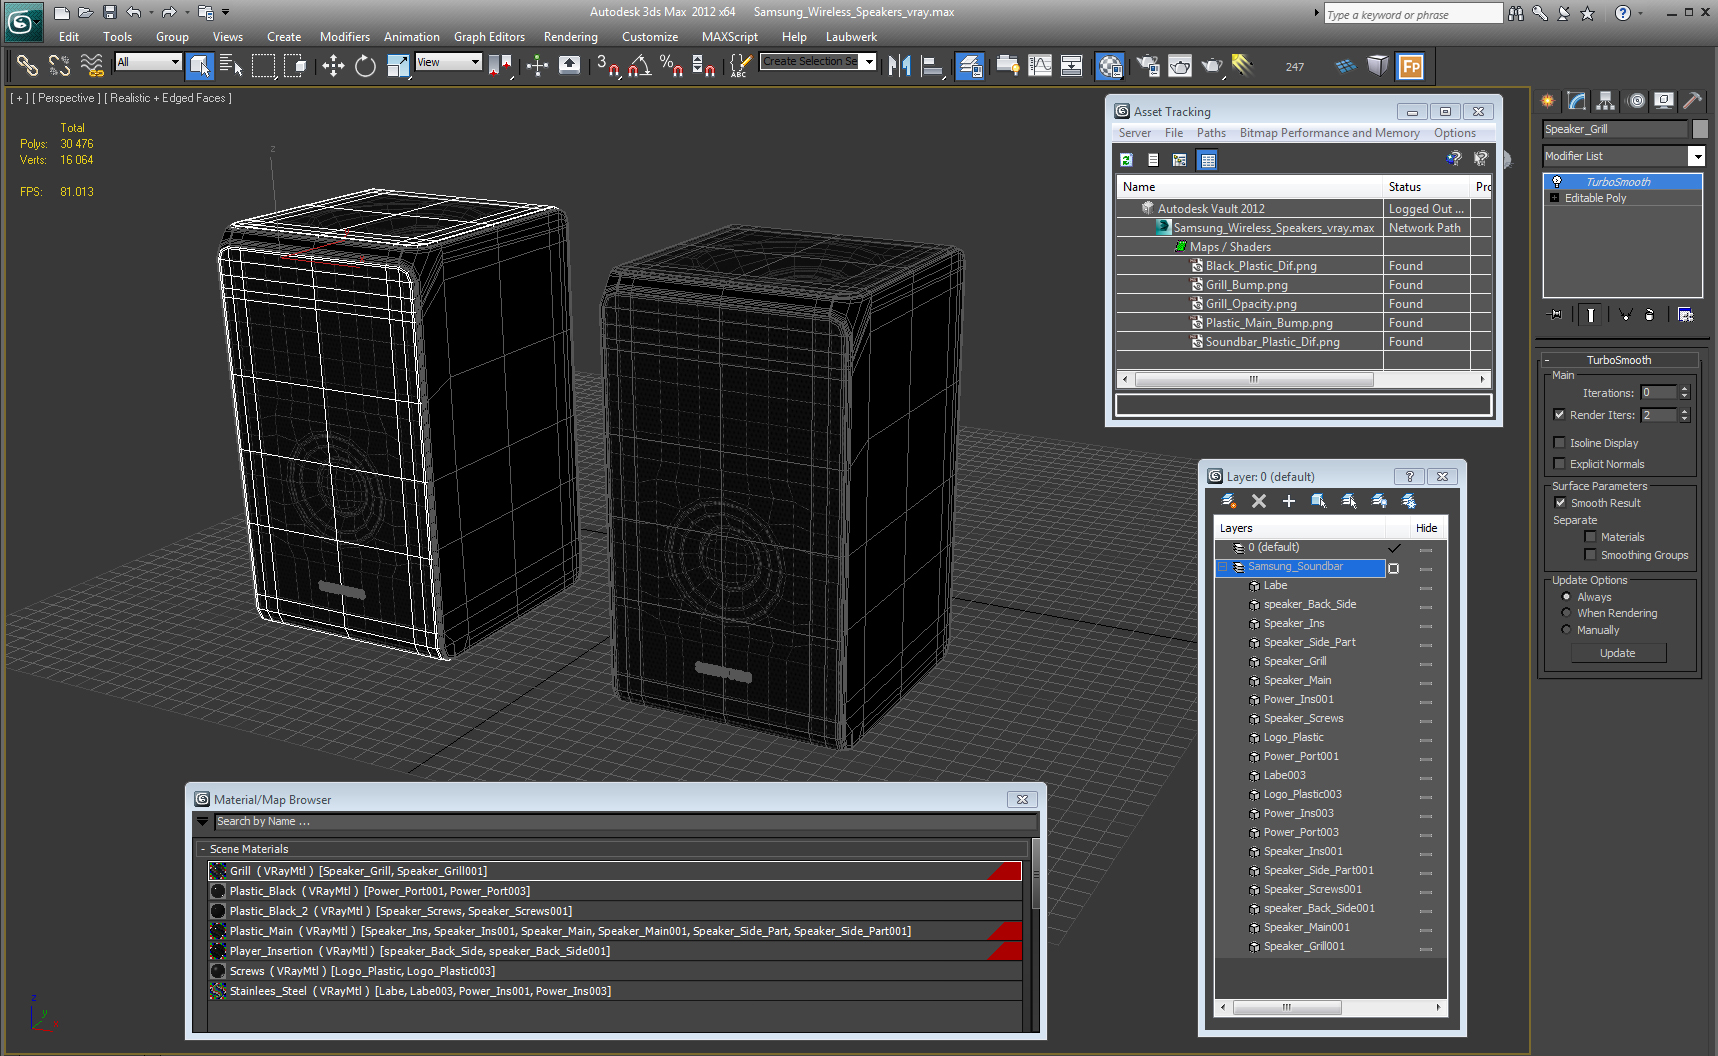
Task: Click Realistic + Edged Faces viewport label
Action: [168, 98]
